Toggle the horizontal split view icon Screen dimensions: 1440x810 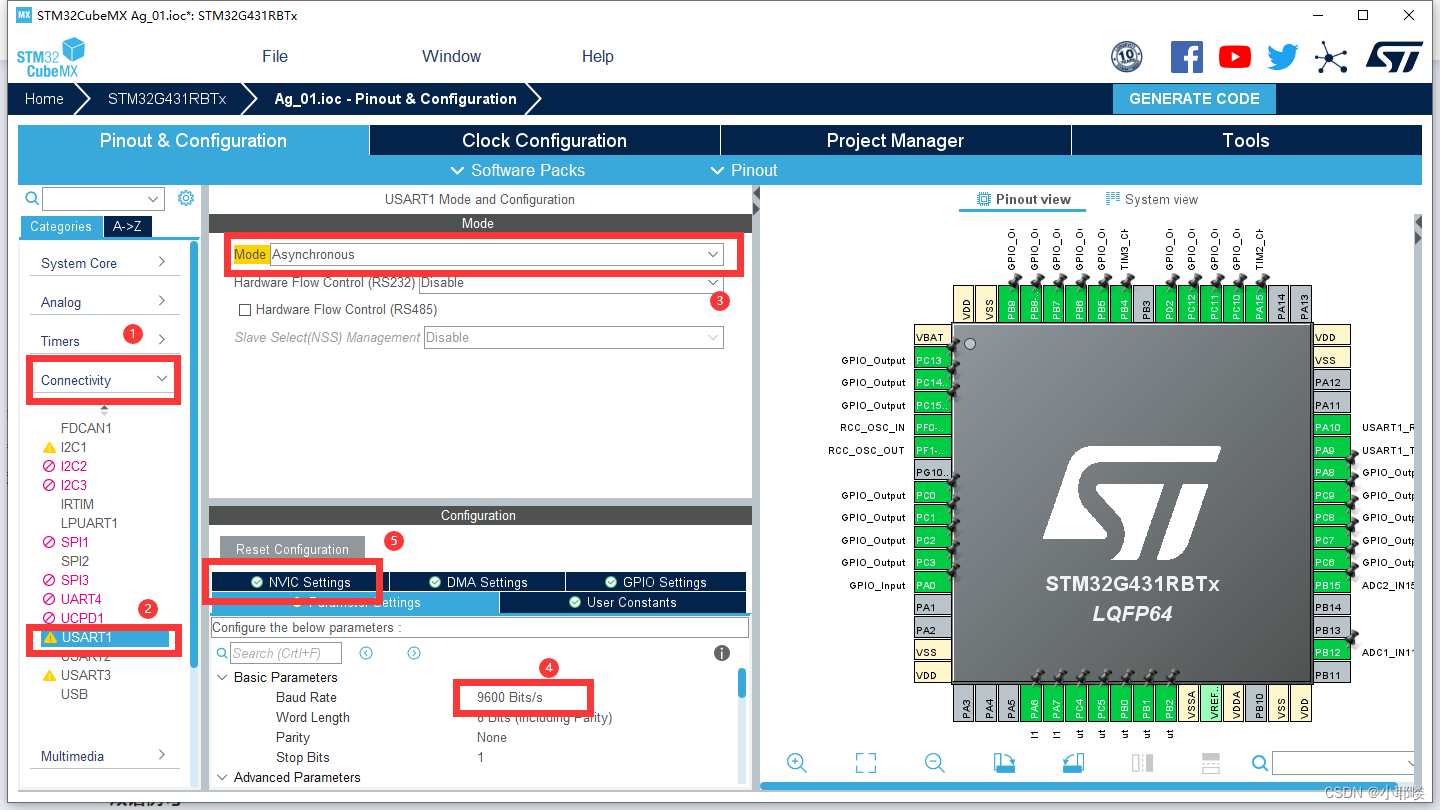click(x=1210, y=763)
